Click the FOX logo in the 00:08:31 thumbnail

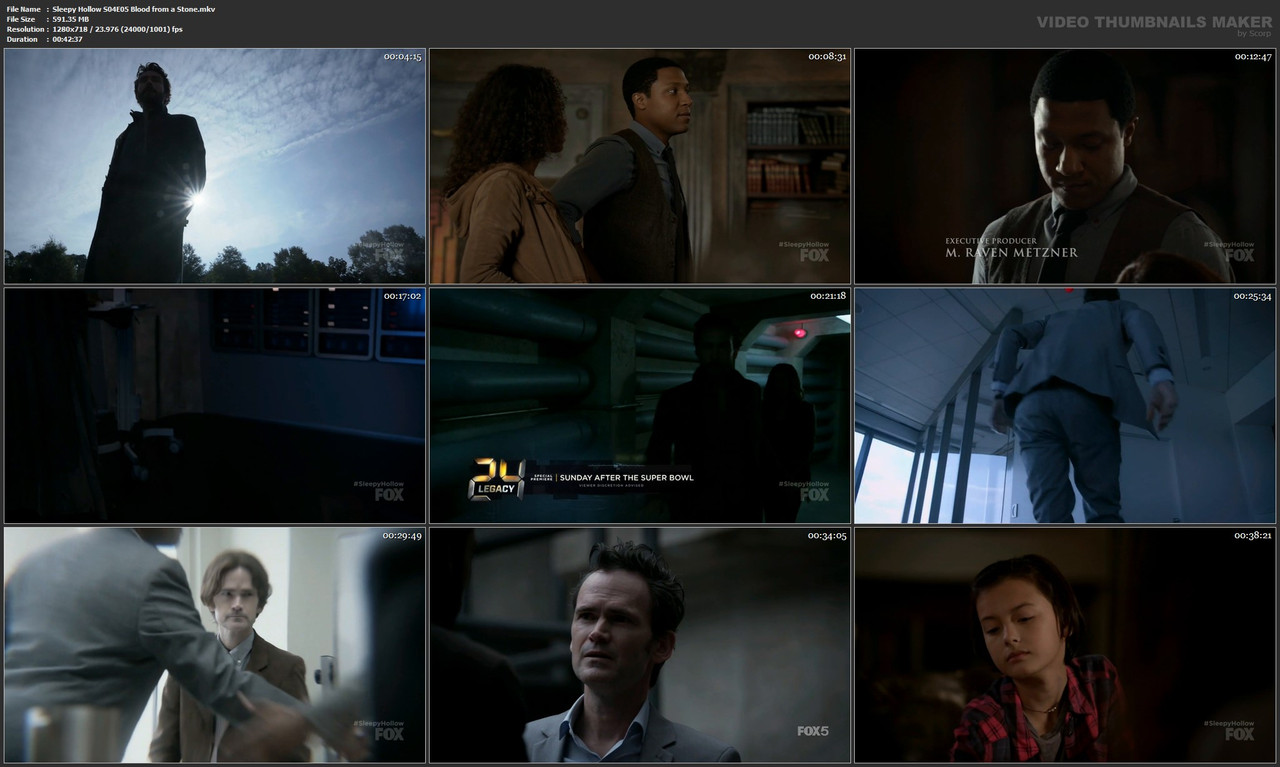click(814, 255)
